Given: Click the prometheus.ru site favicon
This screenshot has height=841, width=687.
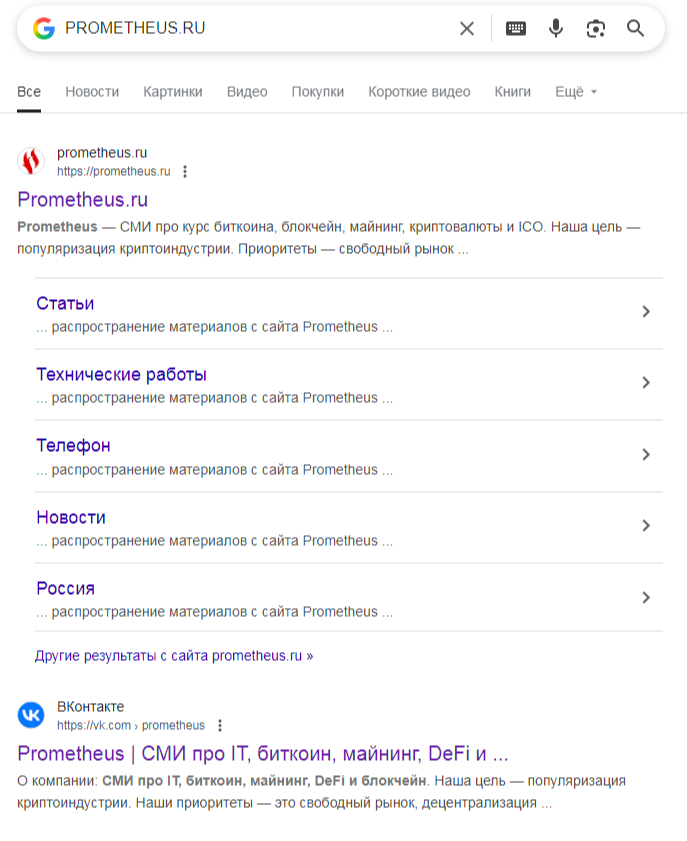Looking at the screenshot, I should tap(31, 161).
